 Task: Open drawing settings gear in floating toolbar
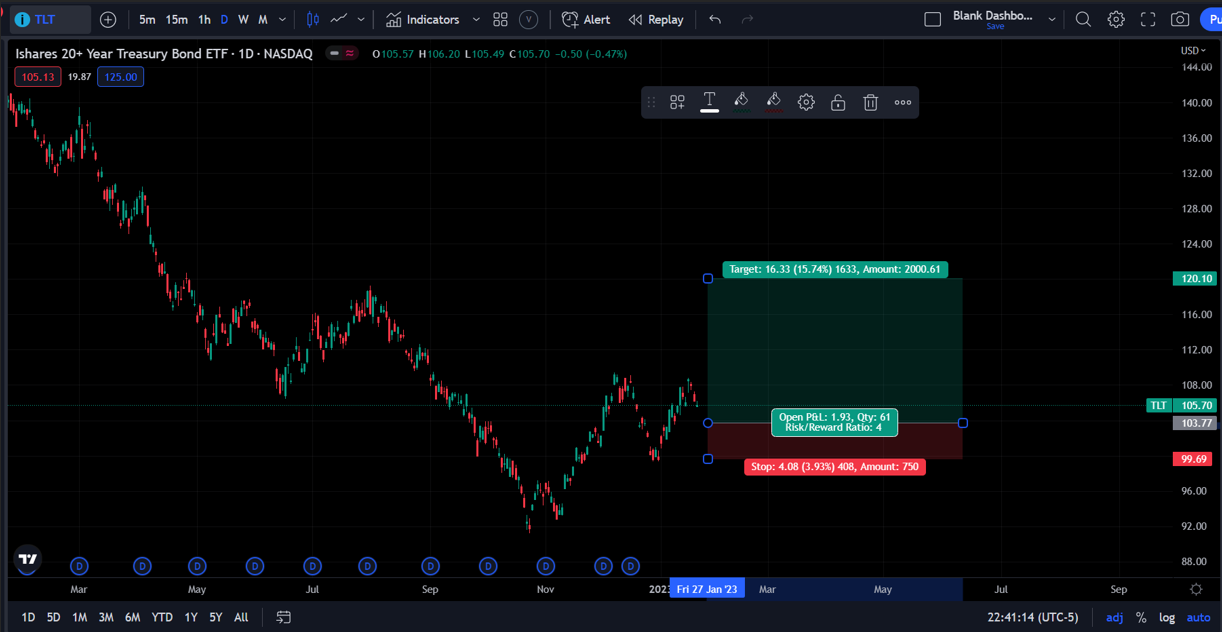pyautogui.click(x=806, y=102)
